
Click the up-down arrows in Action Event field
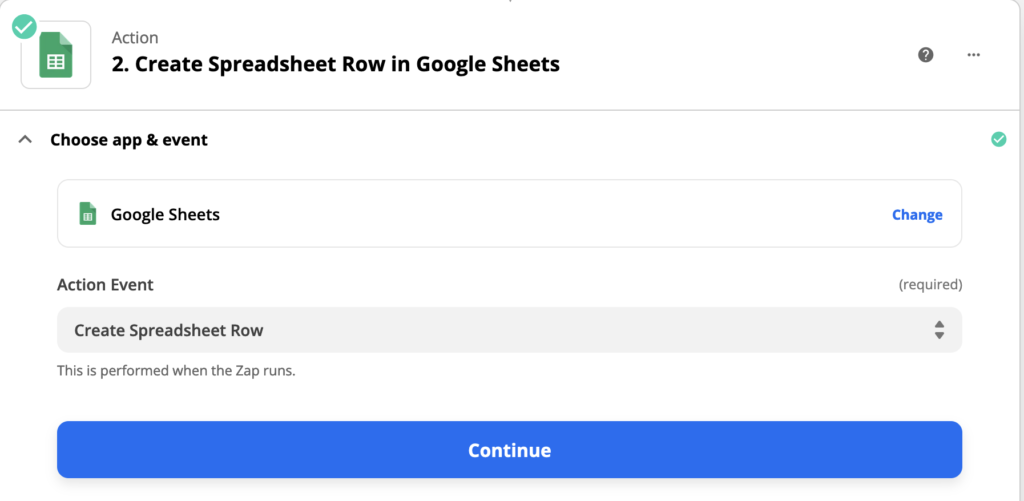click(939, 330)
